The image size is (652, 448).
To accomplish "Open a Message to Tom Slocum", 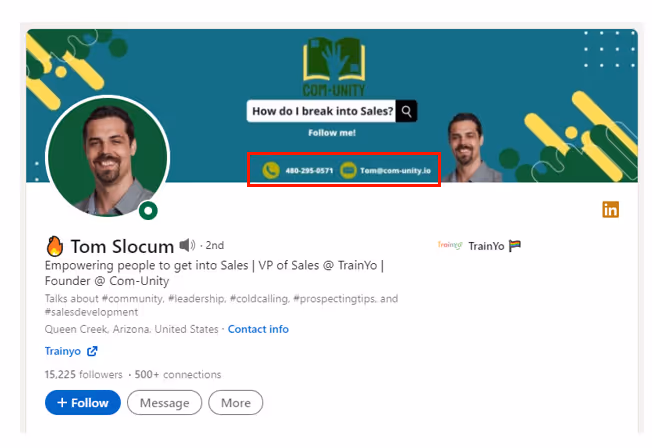I will 165,403.
